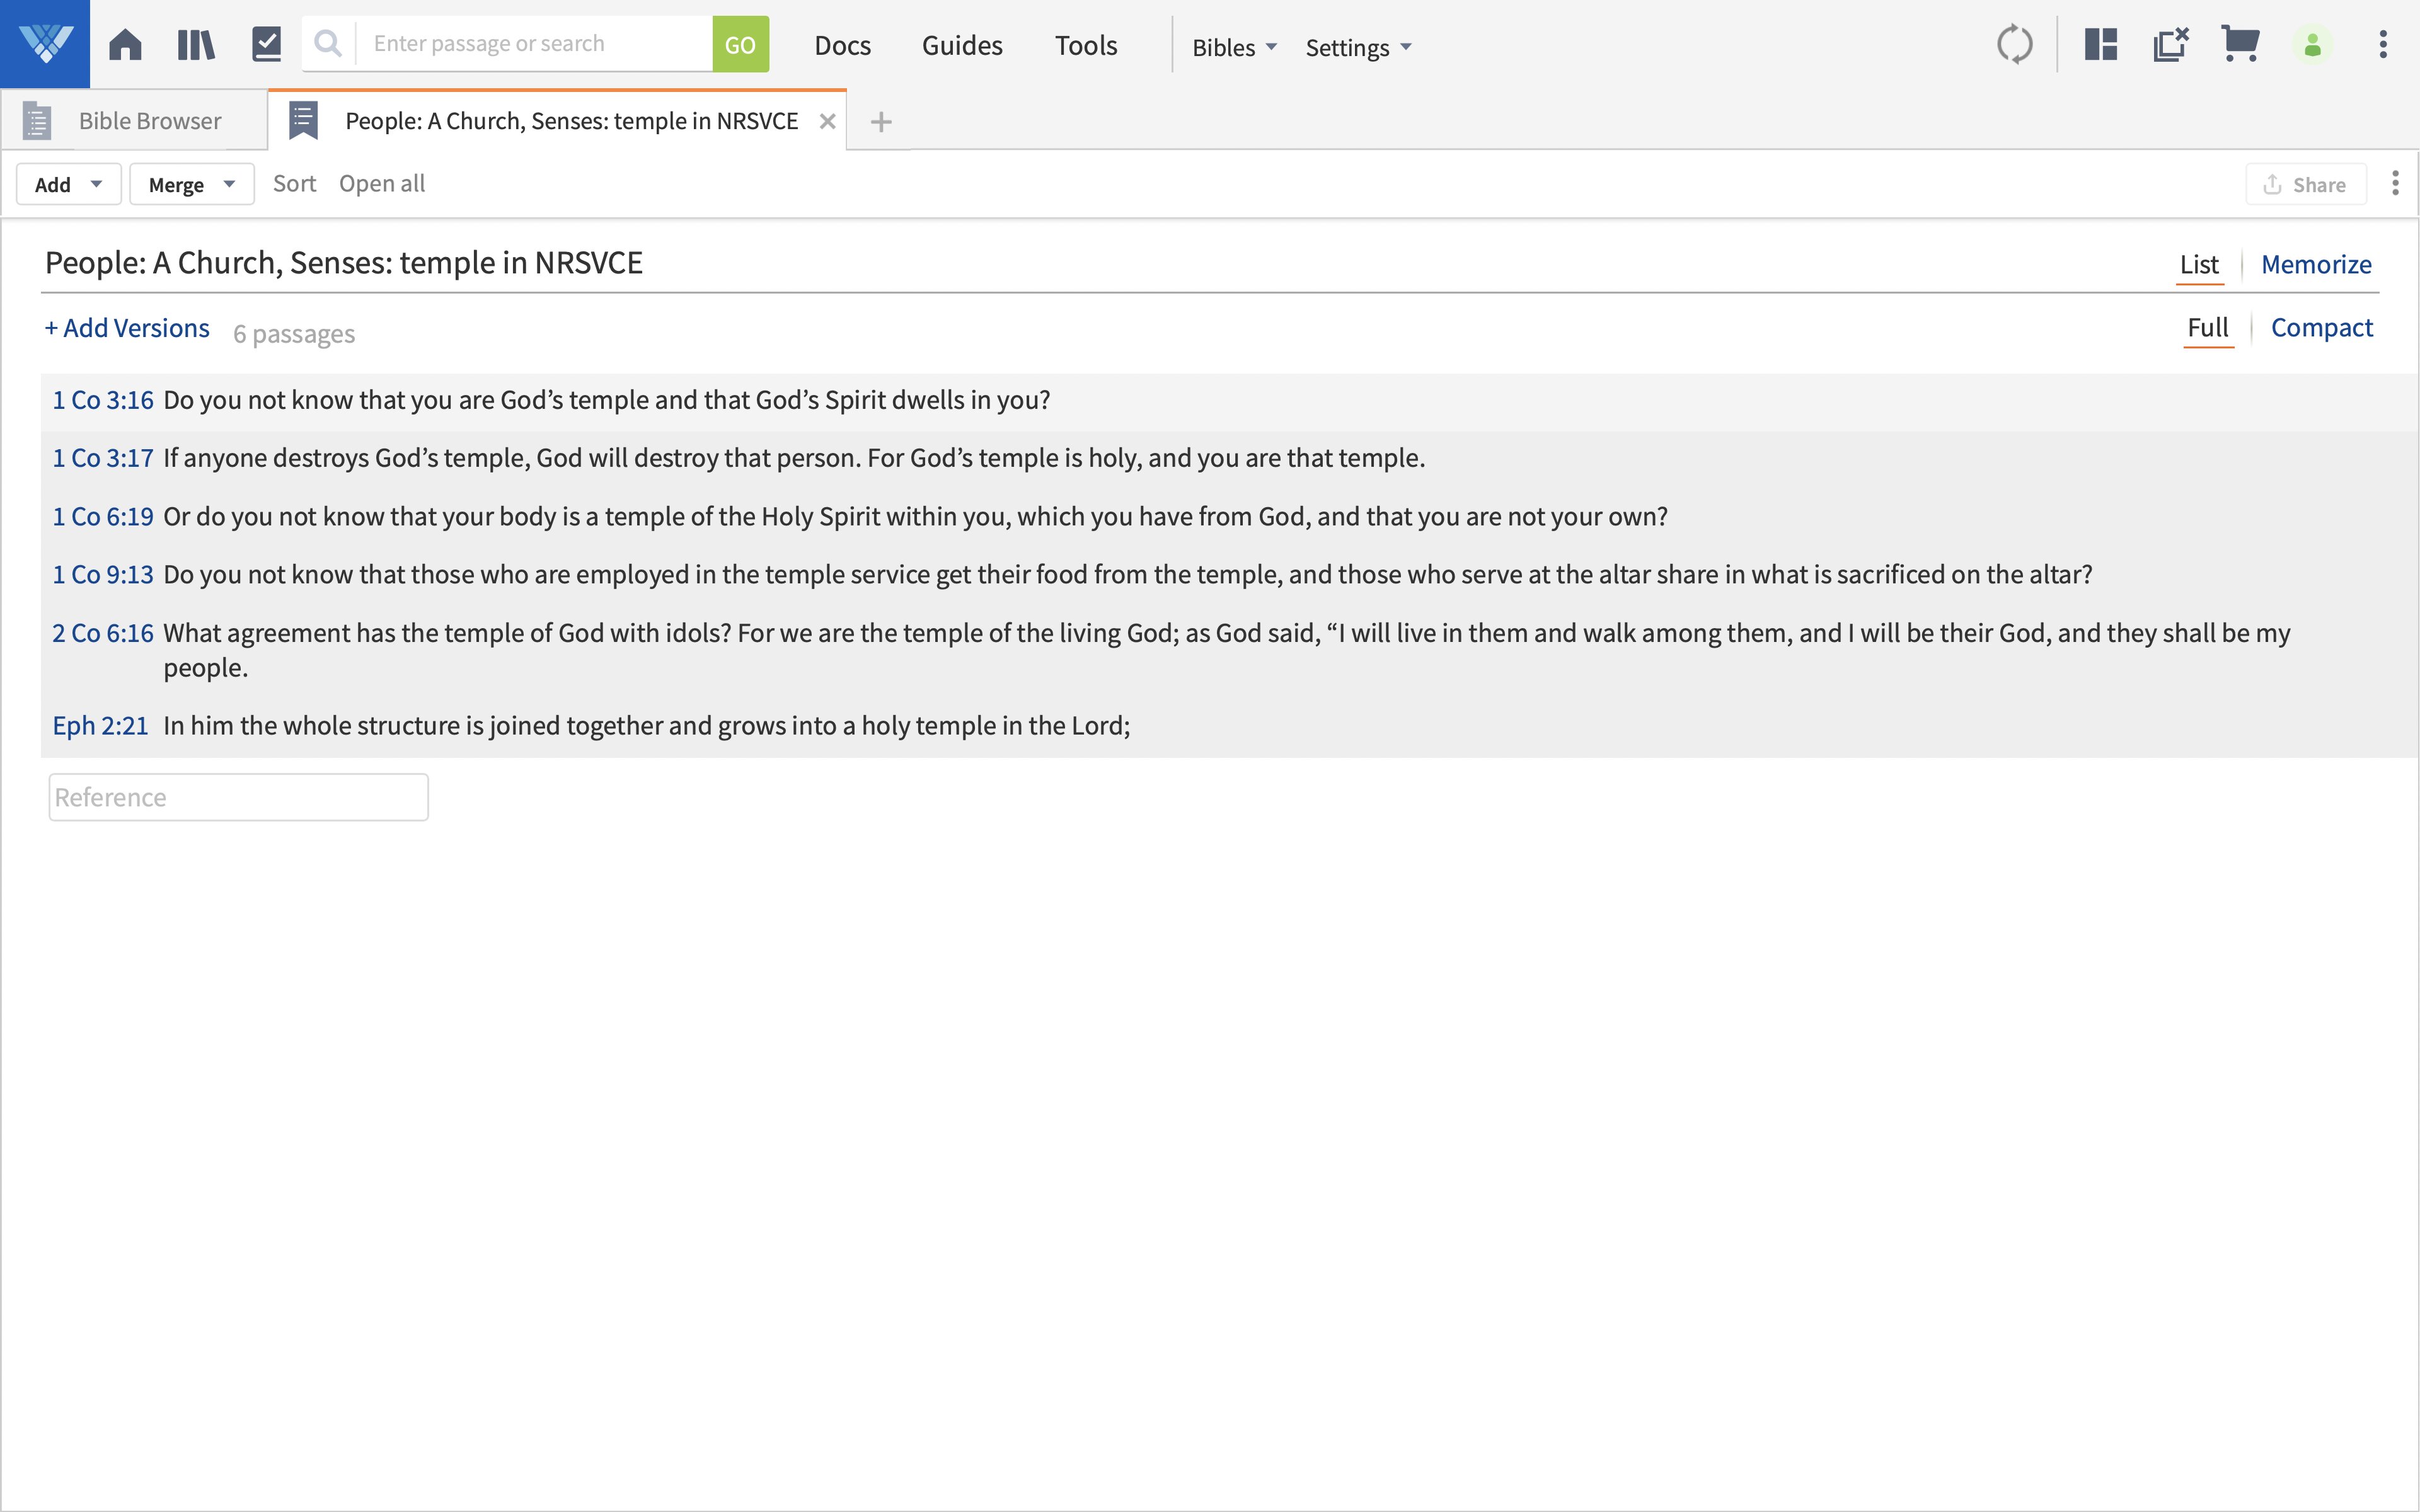Click the sync refresh icon

click(x=2014, y=45)
